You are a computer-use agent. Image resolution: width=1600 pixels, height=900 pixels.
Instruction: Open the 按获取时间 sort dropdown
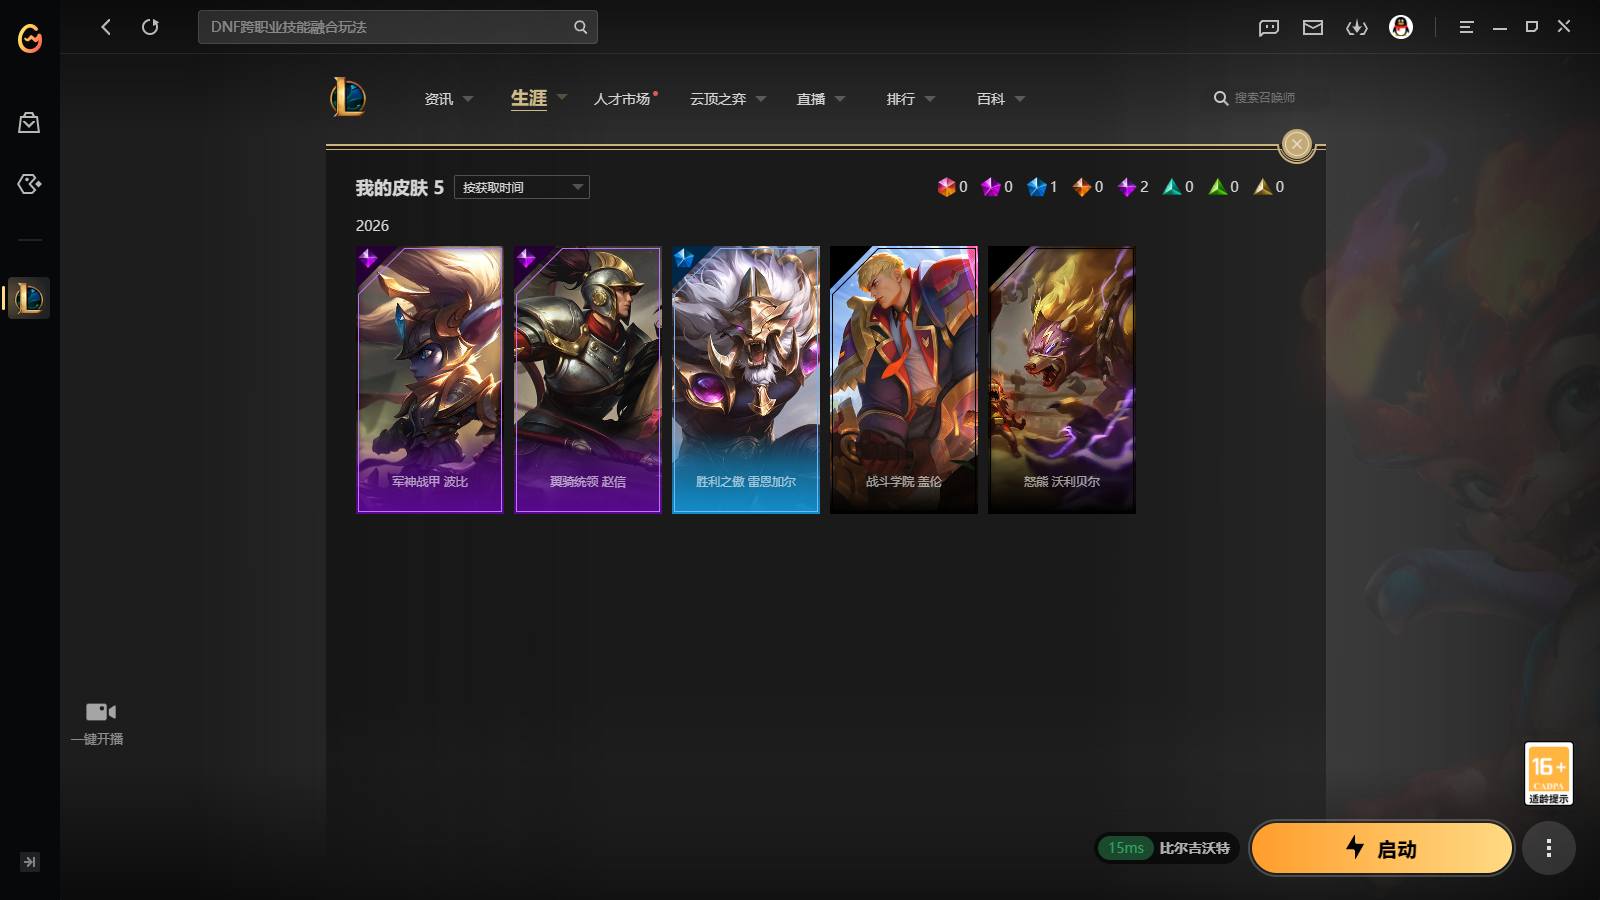pyautogui.click(x=522, y=187)
